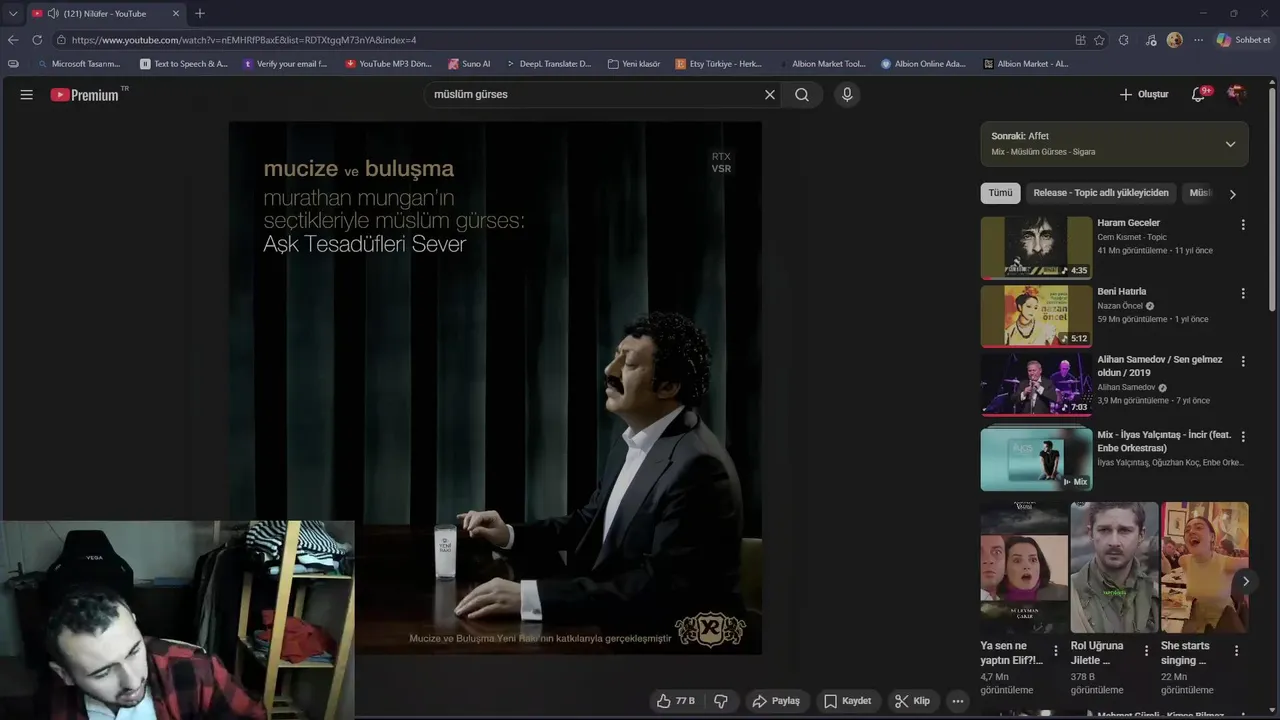Click Haram Geceler video title
Viewport: 1280px width, 720px height.
coord(1128,223)
